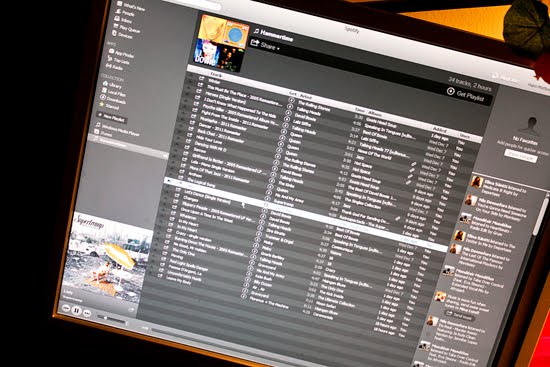The image size is (550, 367).
Task: Sort the list by Artist column
Action: click(x=305, y=96)
